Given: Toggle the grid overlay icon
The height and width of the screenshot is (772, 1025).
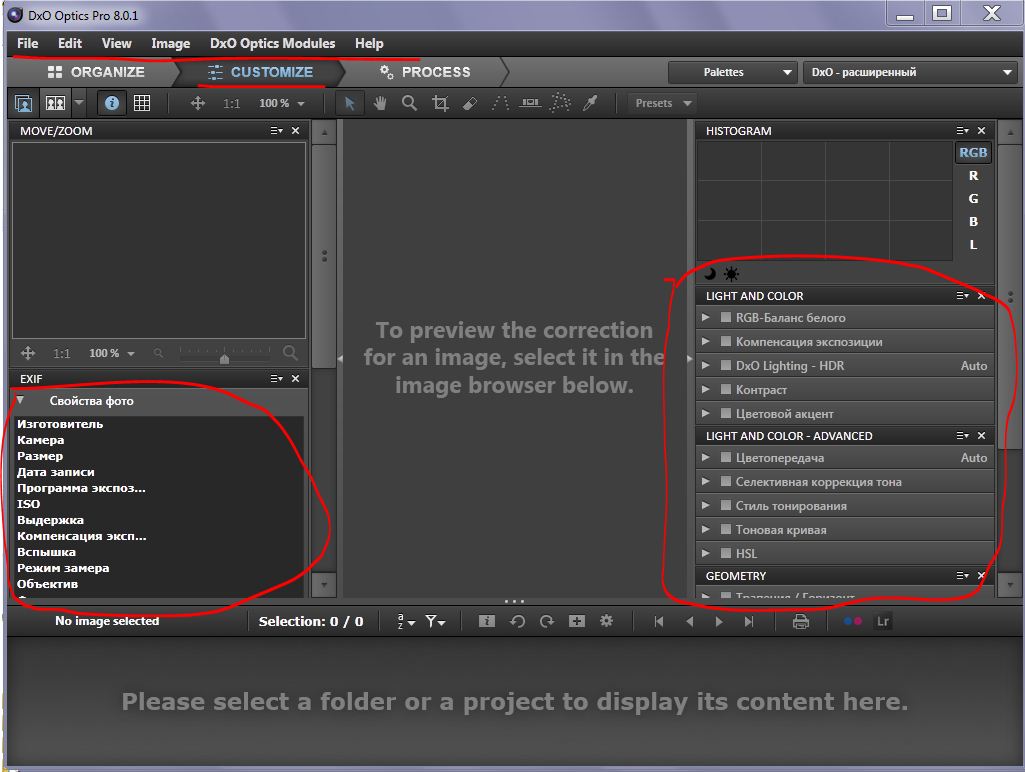Looking at the screenshot, I should tap(142, 103).
